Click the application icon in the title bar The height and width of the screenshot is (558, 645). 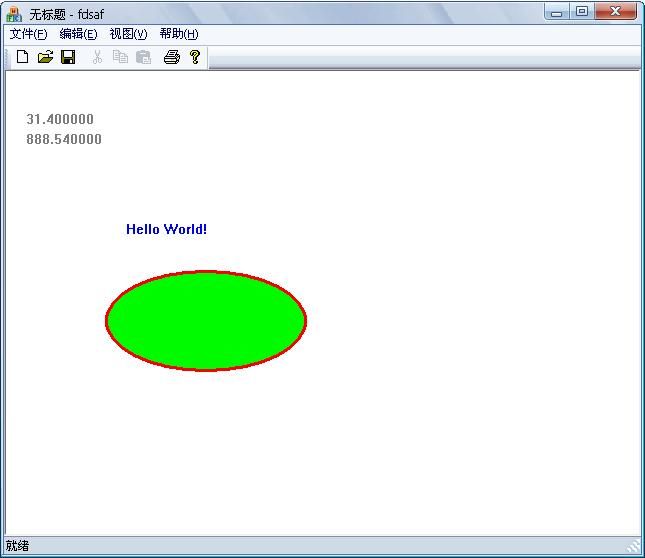tap(14, 14)
